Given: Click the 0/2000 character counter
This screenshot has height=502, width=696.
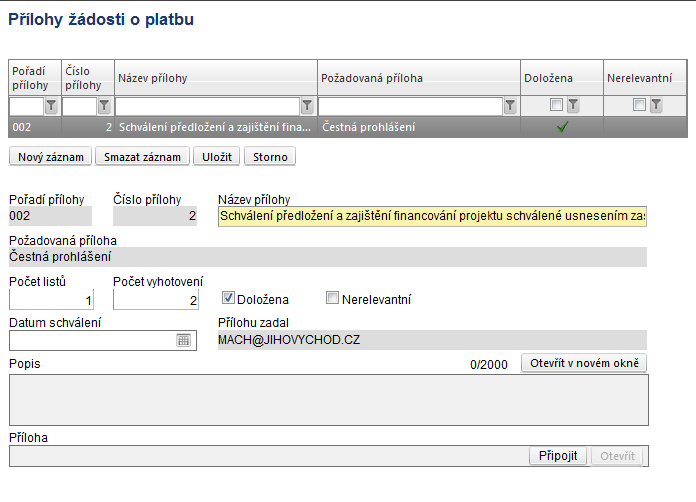Looking at the screenshot, I should point(489,364).
